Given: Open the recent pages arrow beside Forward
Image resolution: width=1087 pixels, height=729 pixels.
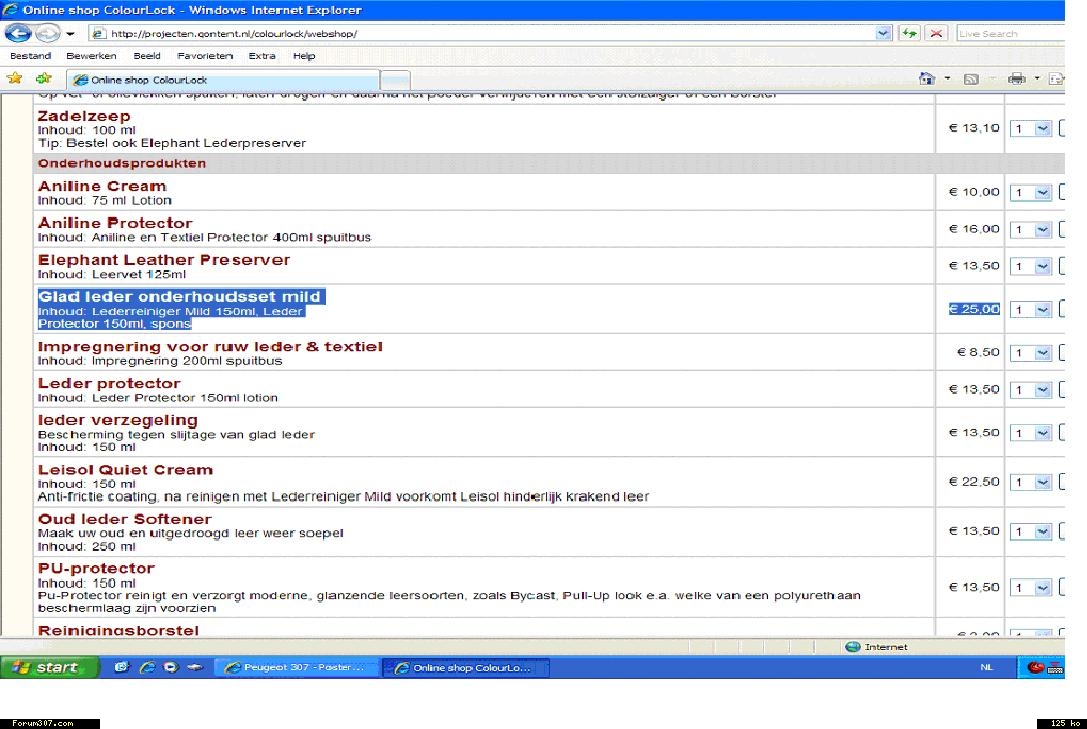Looking at the screenshot, I should [70, 33].
